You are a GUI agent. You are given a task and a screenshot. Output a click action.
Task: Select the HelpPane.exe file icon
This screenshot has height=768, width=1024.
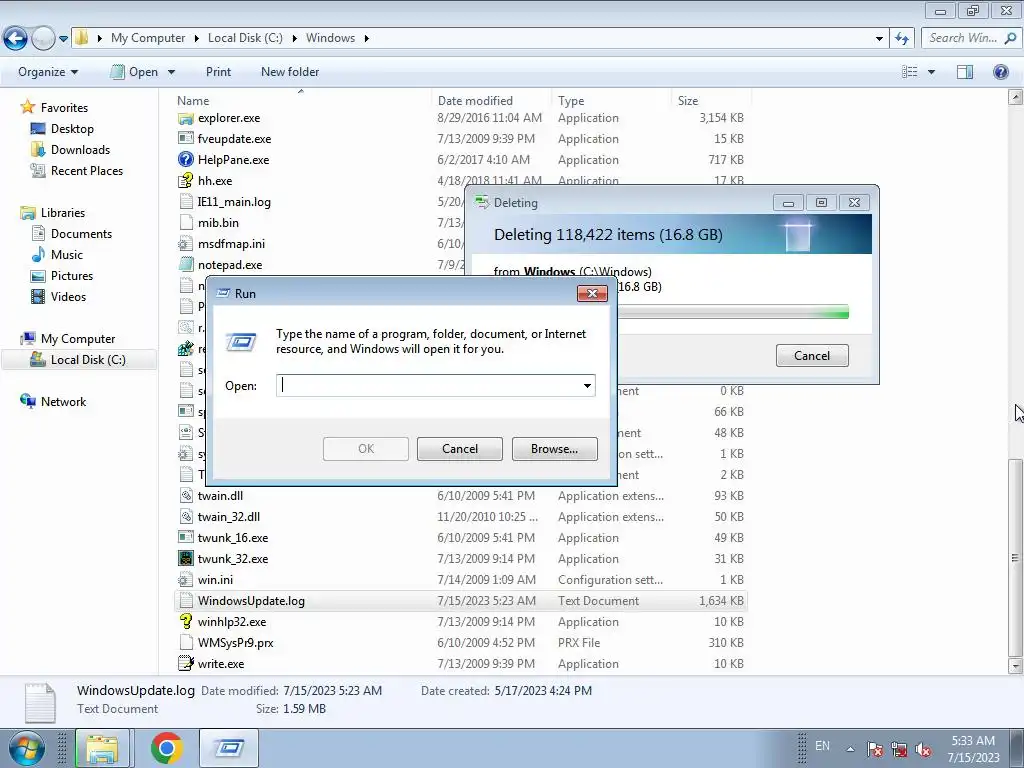(185, 160)
